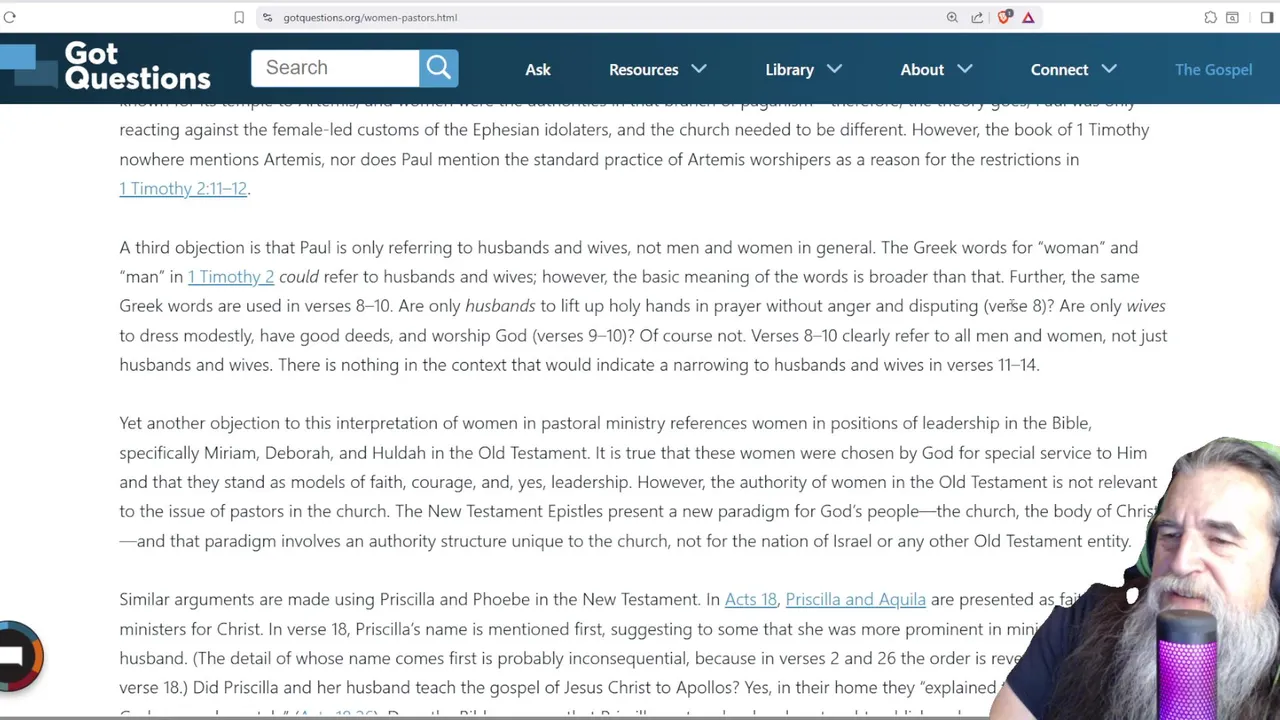Expand the Library dropdown chevron

point(835,69)
